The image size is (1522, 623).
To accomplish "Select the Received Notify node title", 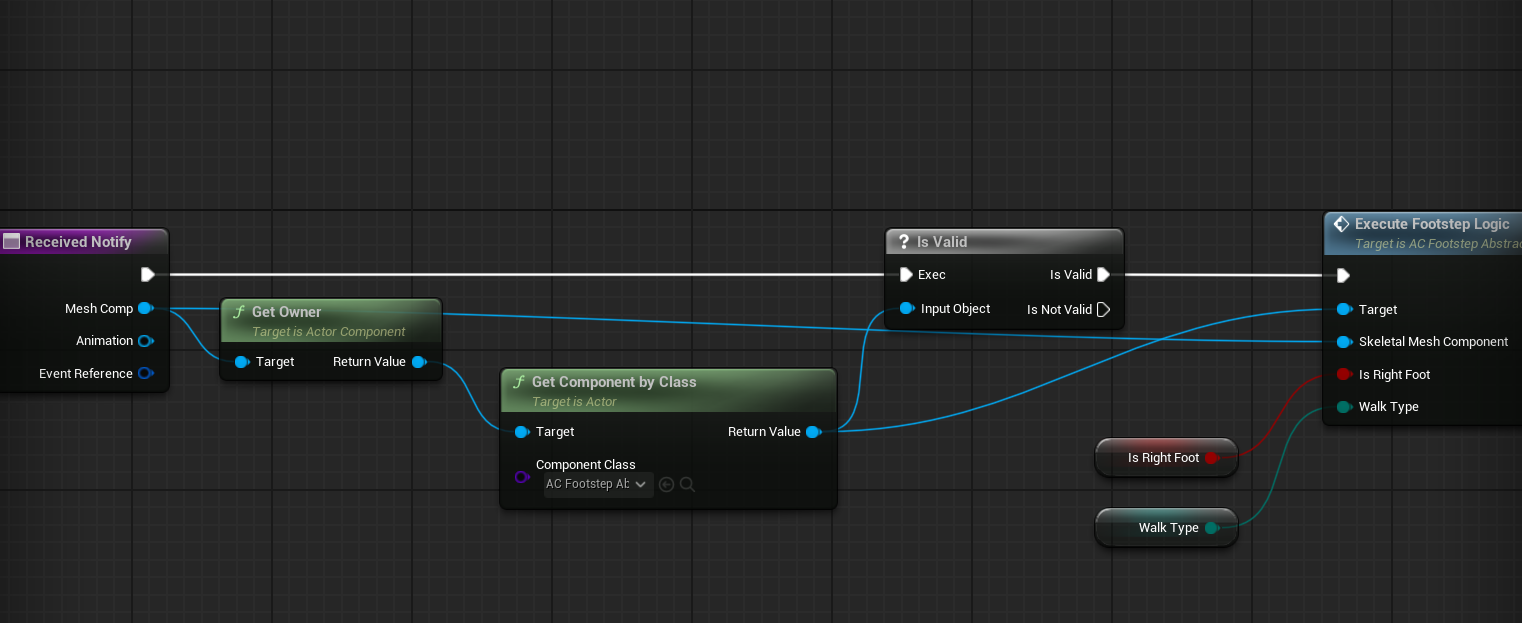I will tap(78, 242).
